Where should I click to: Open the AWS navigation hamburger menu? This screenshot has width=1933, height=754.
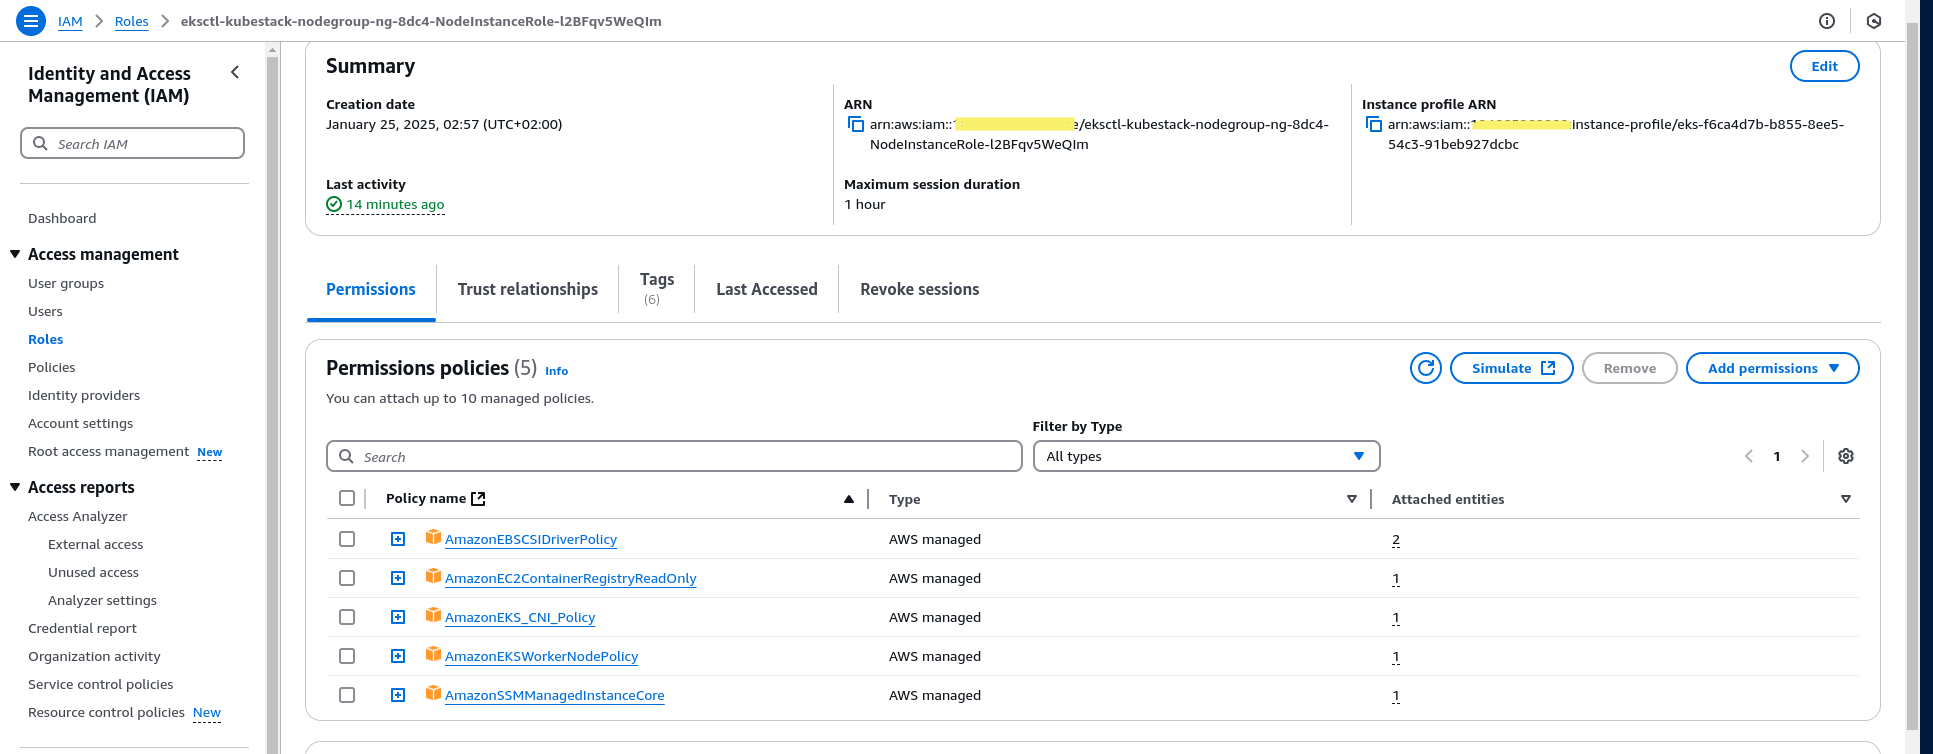point(31,21)
